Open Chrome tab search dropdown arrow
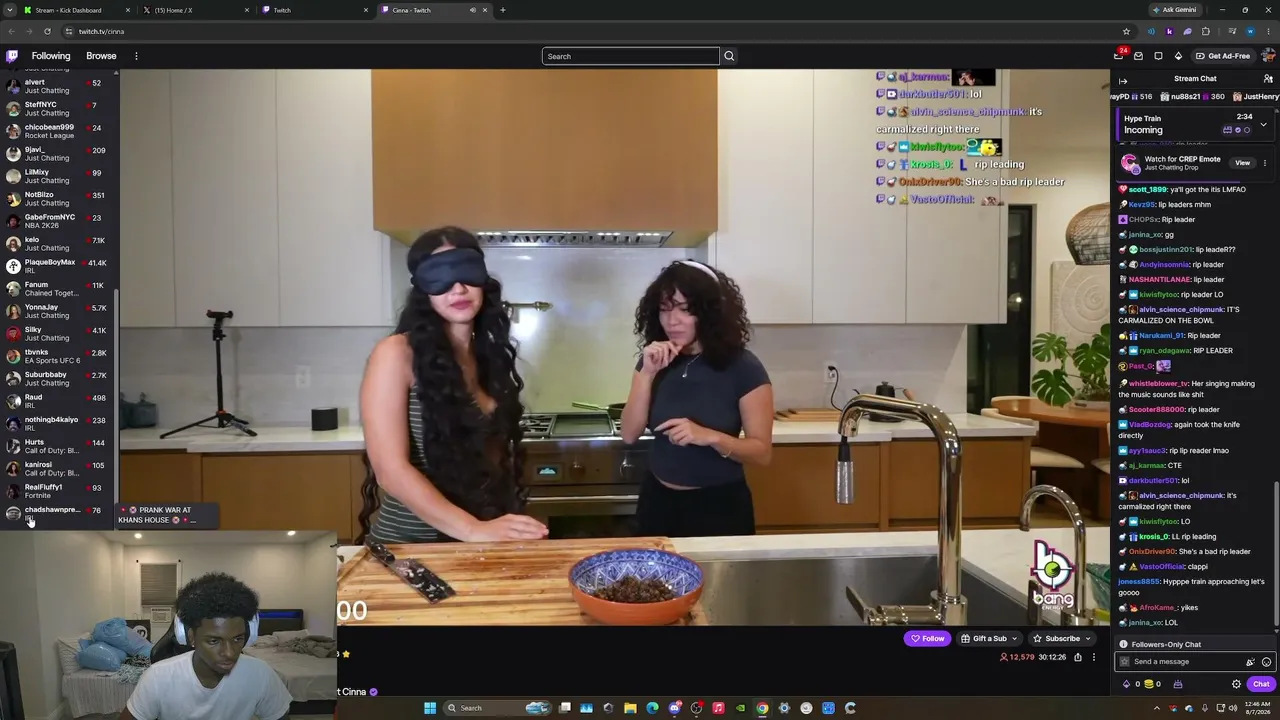 coord(12,10)
